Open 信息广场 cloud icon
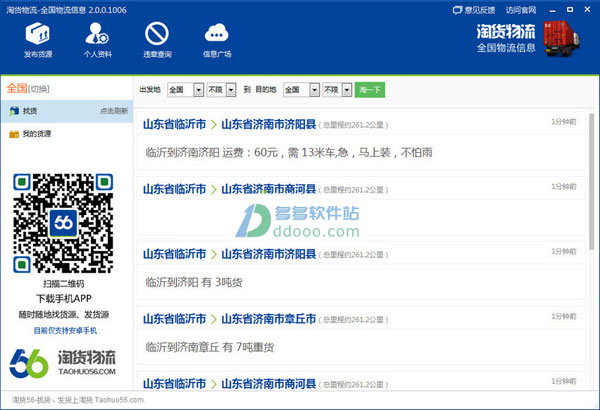 pyautogui.click(x=217, y=35)
